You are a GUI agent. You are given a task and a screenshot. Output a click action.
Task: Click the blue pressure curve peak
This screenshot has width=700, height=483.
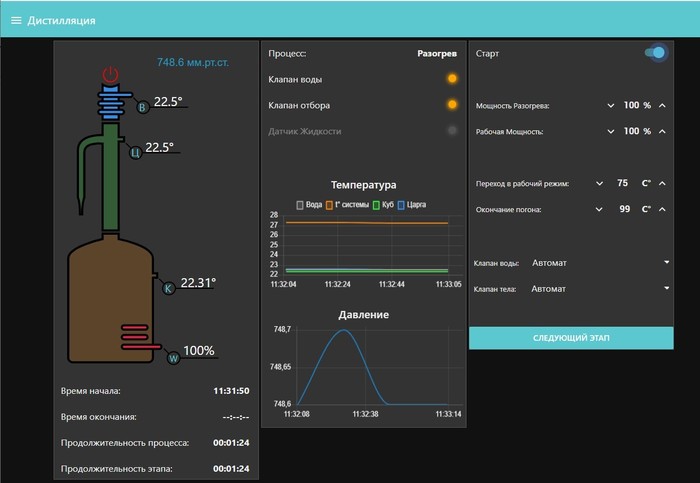[x=344, y=330]
